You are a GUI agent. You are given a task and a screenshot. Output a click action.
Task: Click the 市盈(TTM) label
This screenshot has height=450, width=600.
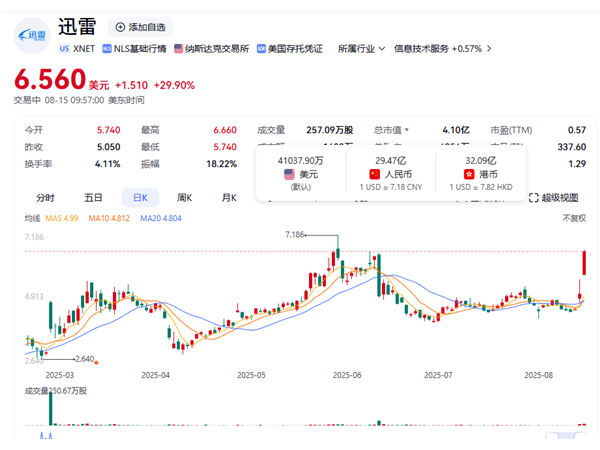[511, 130]
